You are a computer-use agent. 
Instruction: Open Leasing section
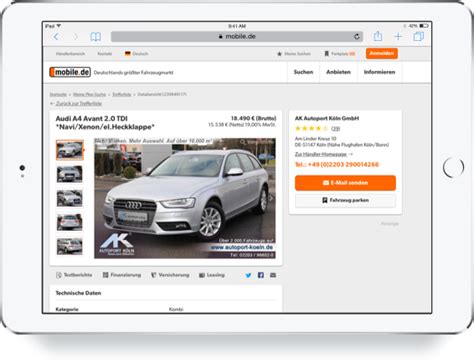[212, 275]
